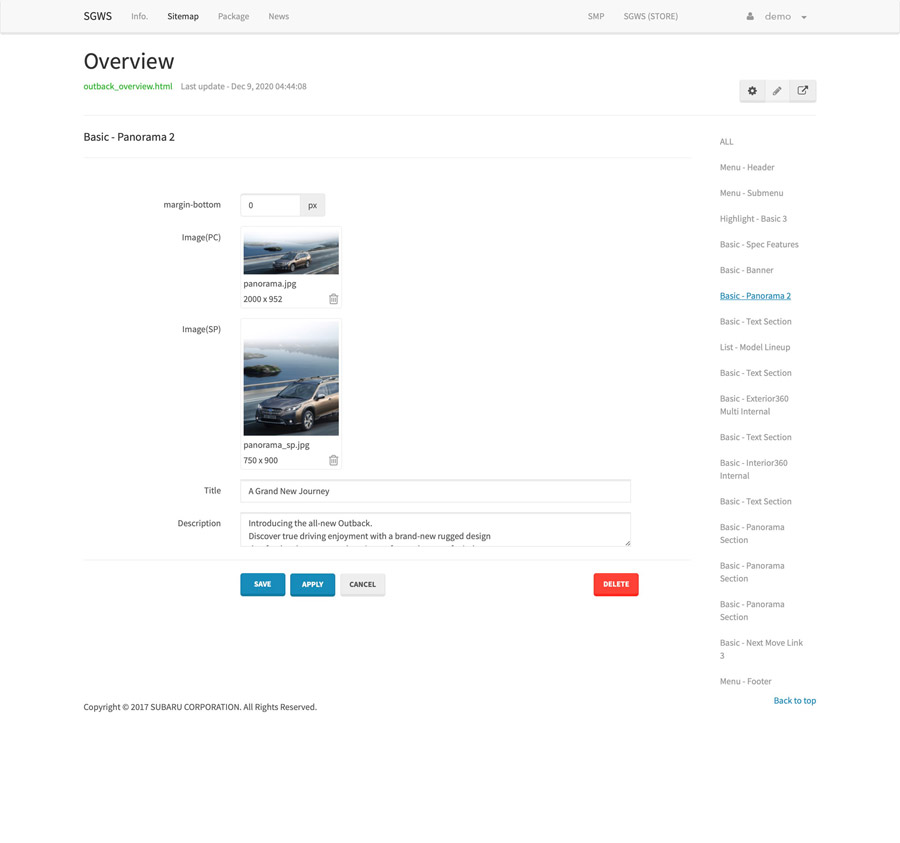The width and height of the screenshot is (900, 843).
Task: Cancel the current edit
Action: click(362, 584)
